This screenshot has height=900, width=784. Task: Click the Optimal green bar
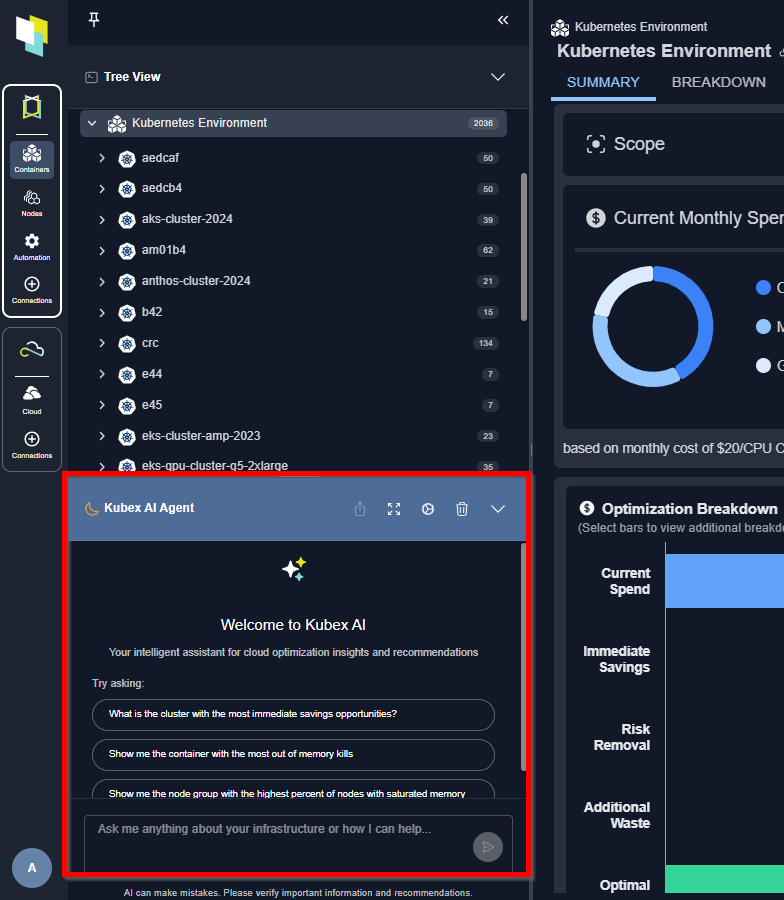coord(724,879)
